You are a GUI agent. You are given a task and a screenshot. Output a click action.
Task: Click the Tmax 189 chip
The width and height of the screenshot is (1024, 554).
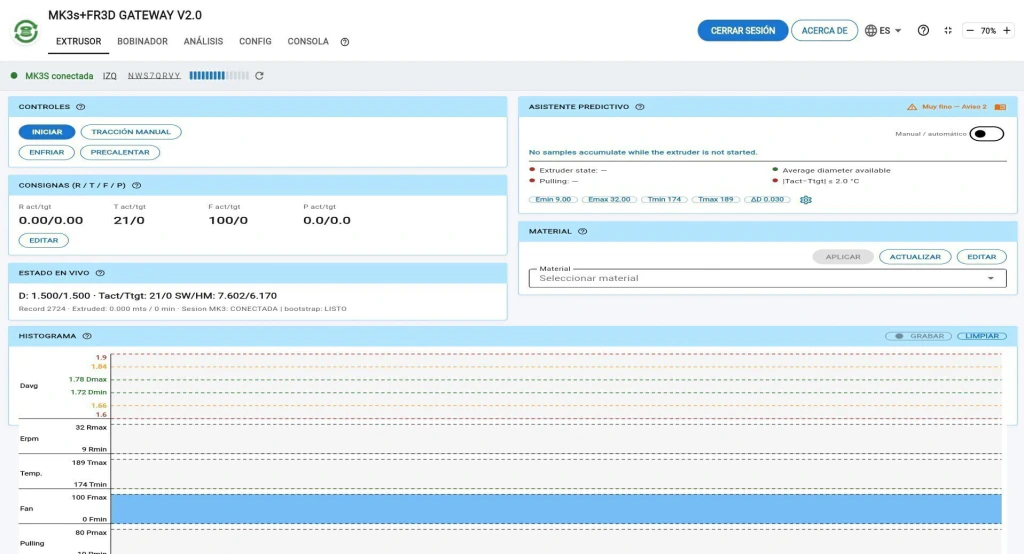[x=716, y=199]
